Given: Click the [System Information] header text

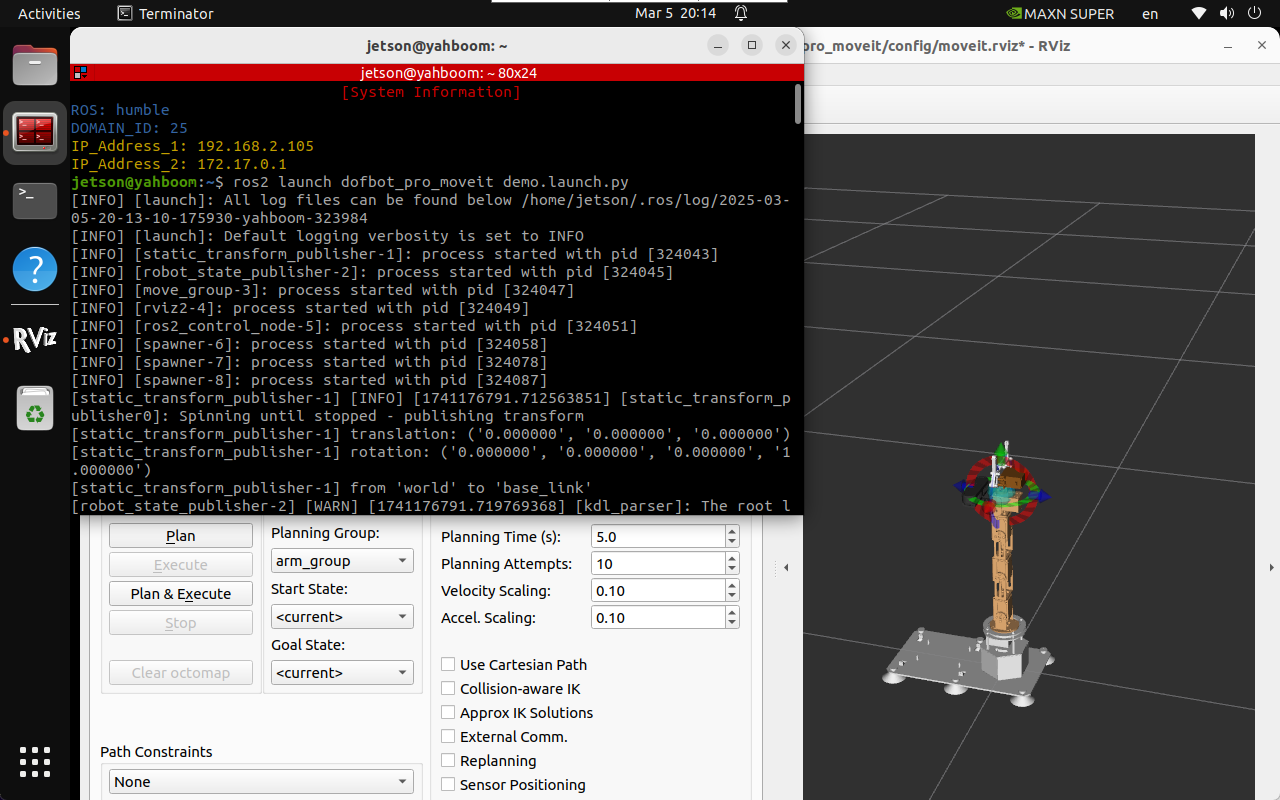Looking at the screenshot, I should (431, 92).
